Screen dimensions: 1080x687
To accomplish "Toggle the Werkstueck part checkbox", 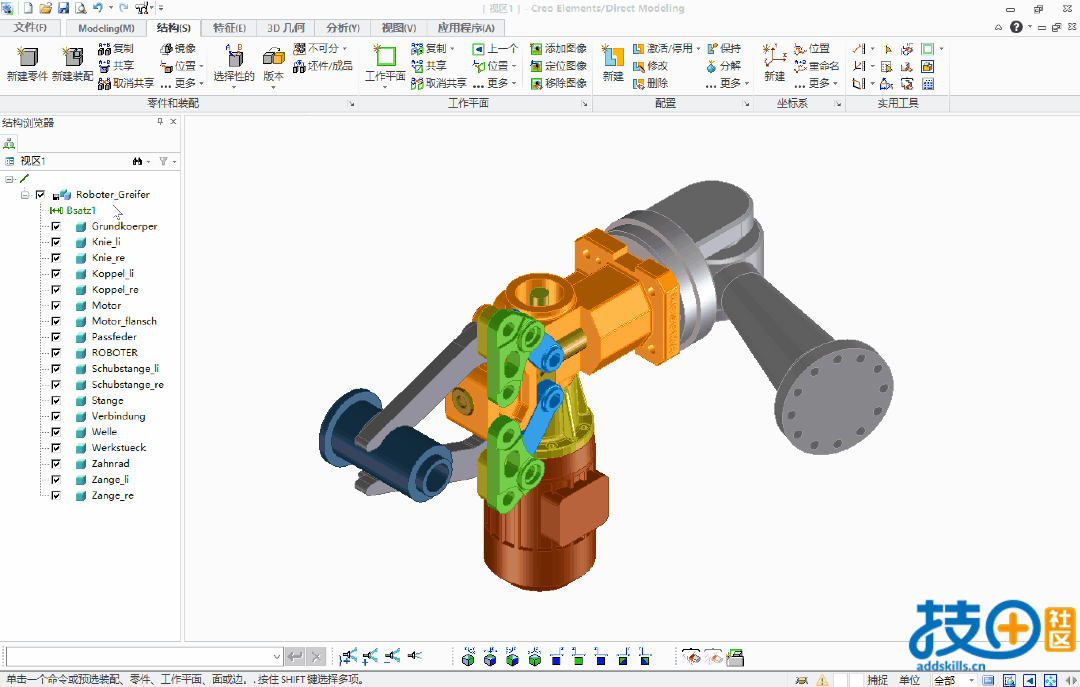I will click(56, 449).
